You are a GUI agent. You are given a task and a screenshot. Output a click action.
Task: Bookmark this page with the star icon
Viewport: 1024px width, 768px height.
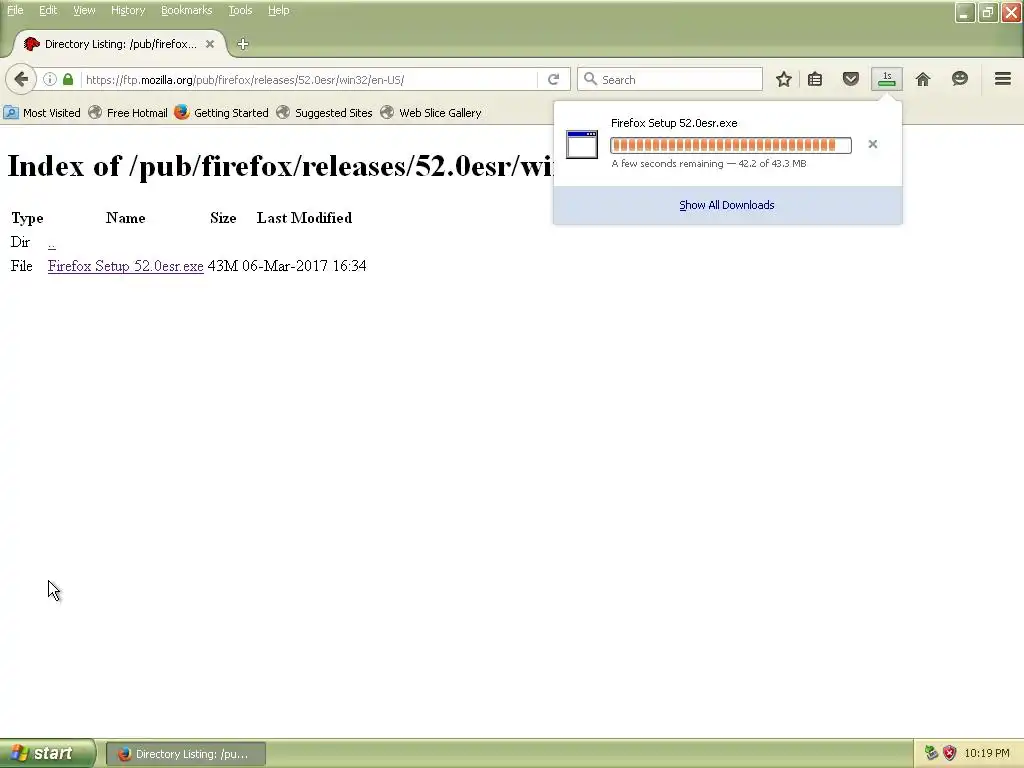(784, 80)
